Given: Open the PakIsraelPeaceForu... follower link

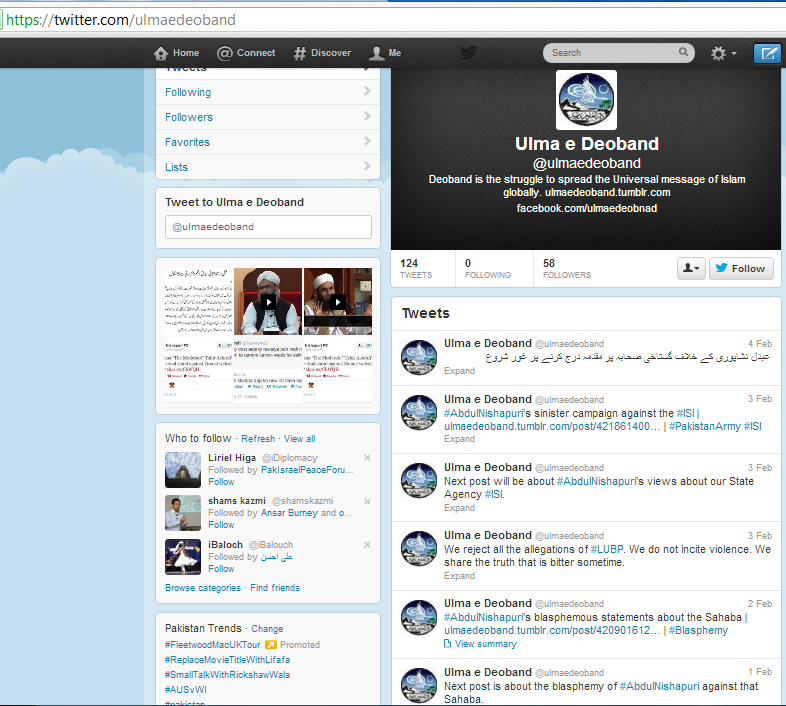Looking at the screenshot, I should point(307,470).
